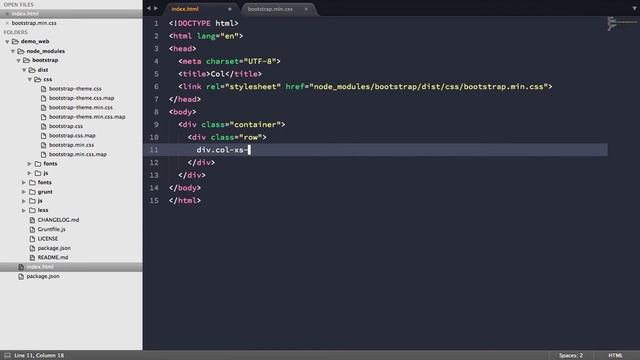The image size is (640, 360).
Task: Expand the less folder
Action: tap(24, 210)
